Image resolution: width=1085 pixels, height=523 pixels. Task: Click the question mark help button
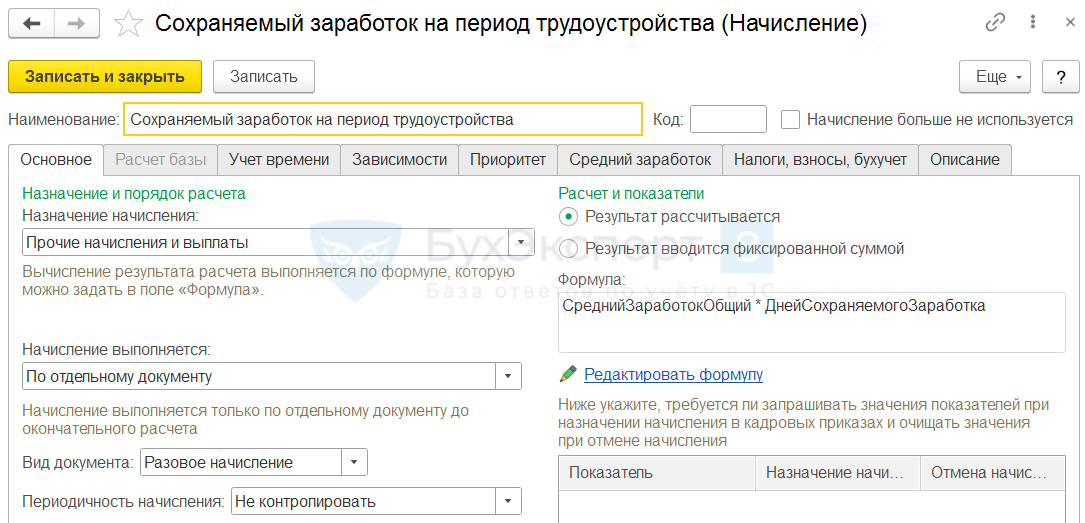pos(1060,77)
